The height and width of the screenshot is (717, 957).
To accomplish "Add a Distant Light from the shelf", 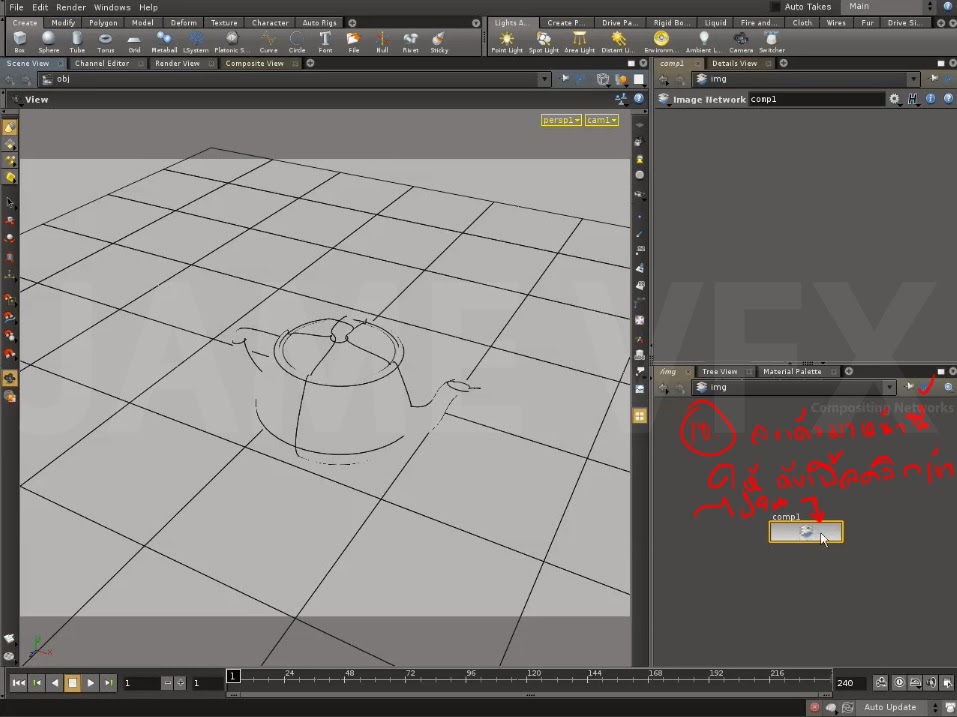I will [618, 42].
